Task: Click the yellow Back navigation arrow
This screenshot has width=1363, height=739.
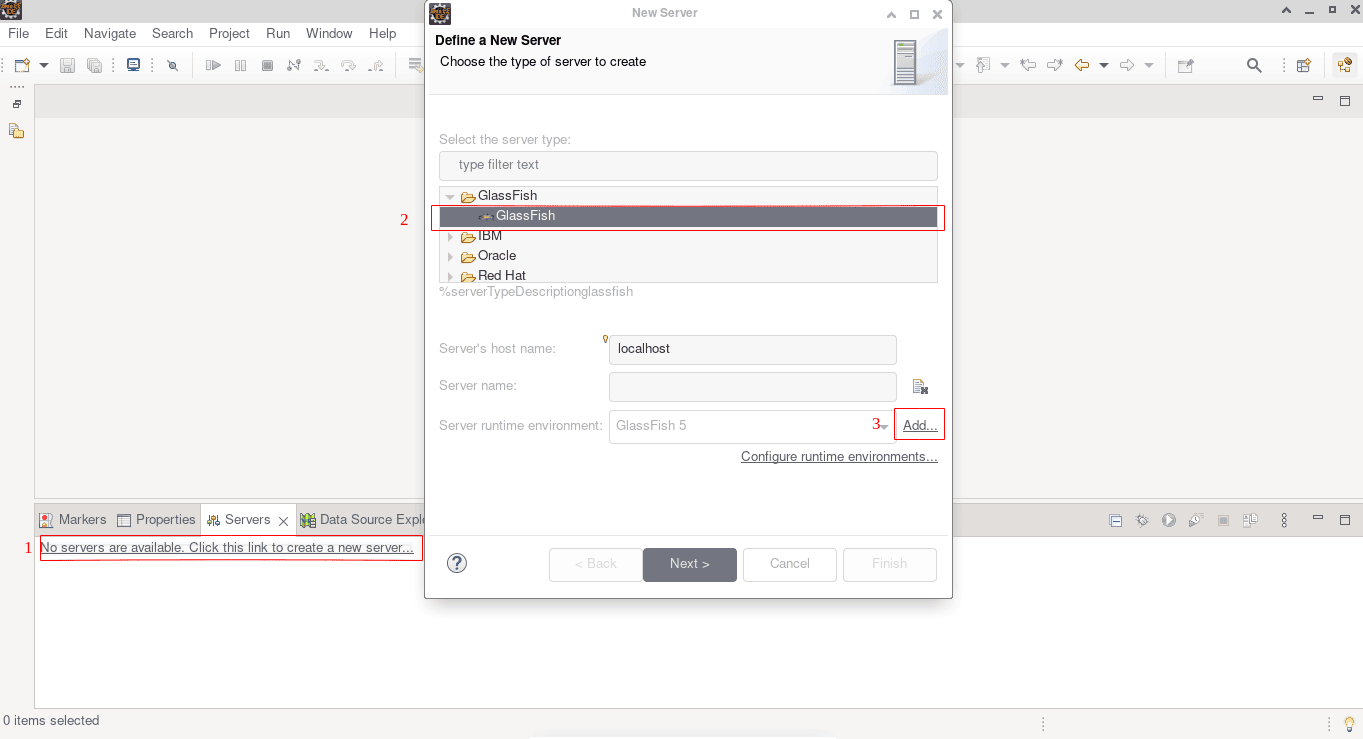Action: (1082, 65)
